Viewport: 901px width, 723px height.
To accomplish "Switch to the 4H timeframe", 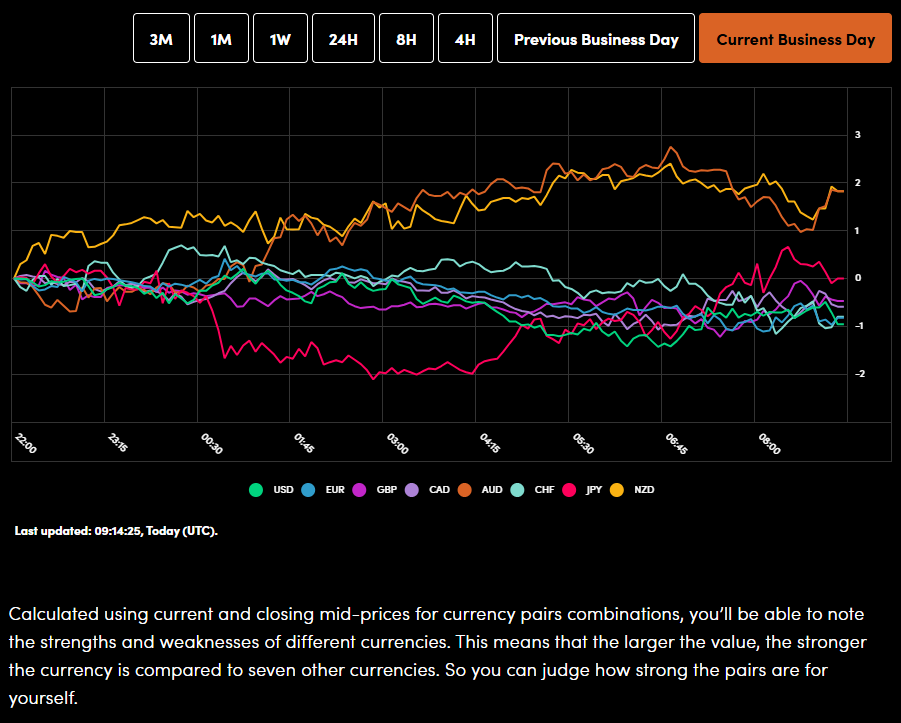I will (x=465, y=39).
